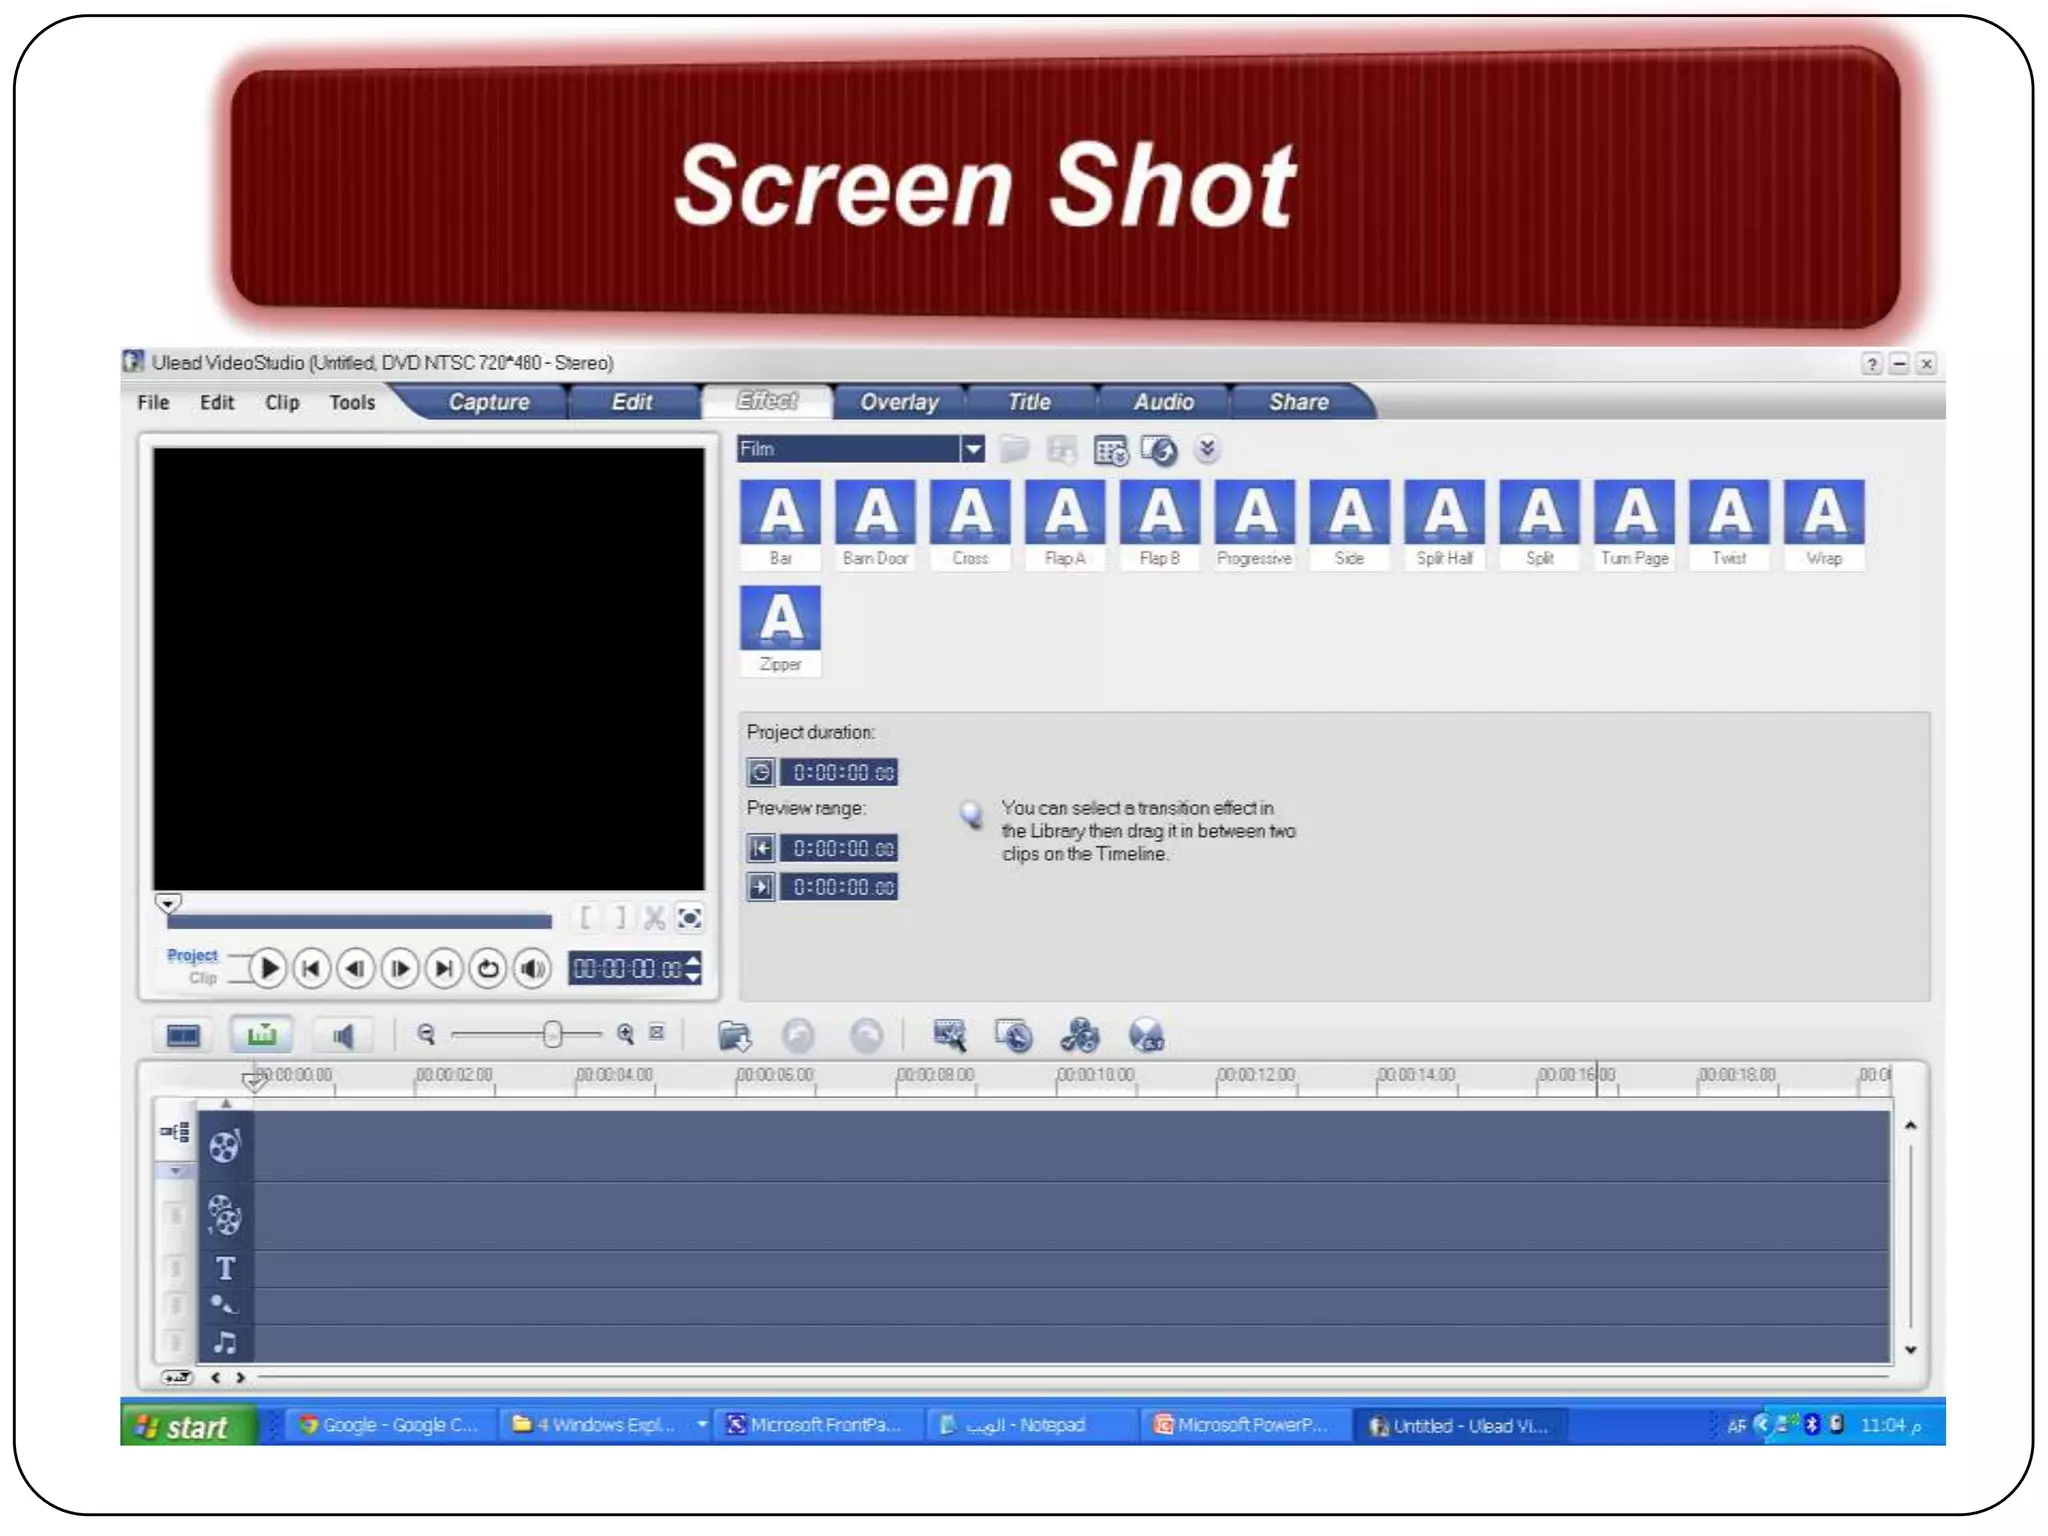Jump to start with the Home button
This screenshot has height=1536, width=2048.
[x=312, y=968]
